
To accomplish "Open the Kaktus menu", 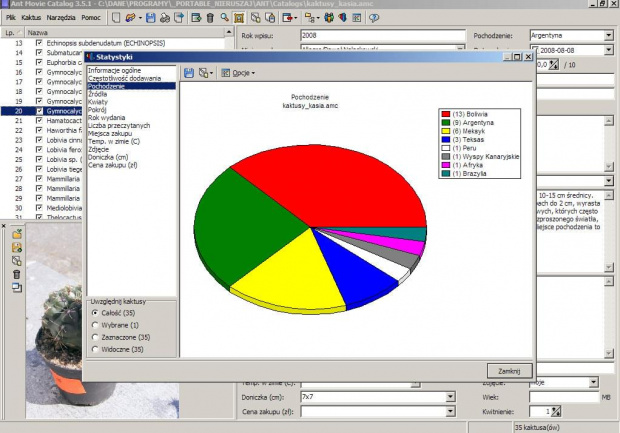I will [x=31, y=18].
